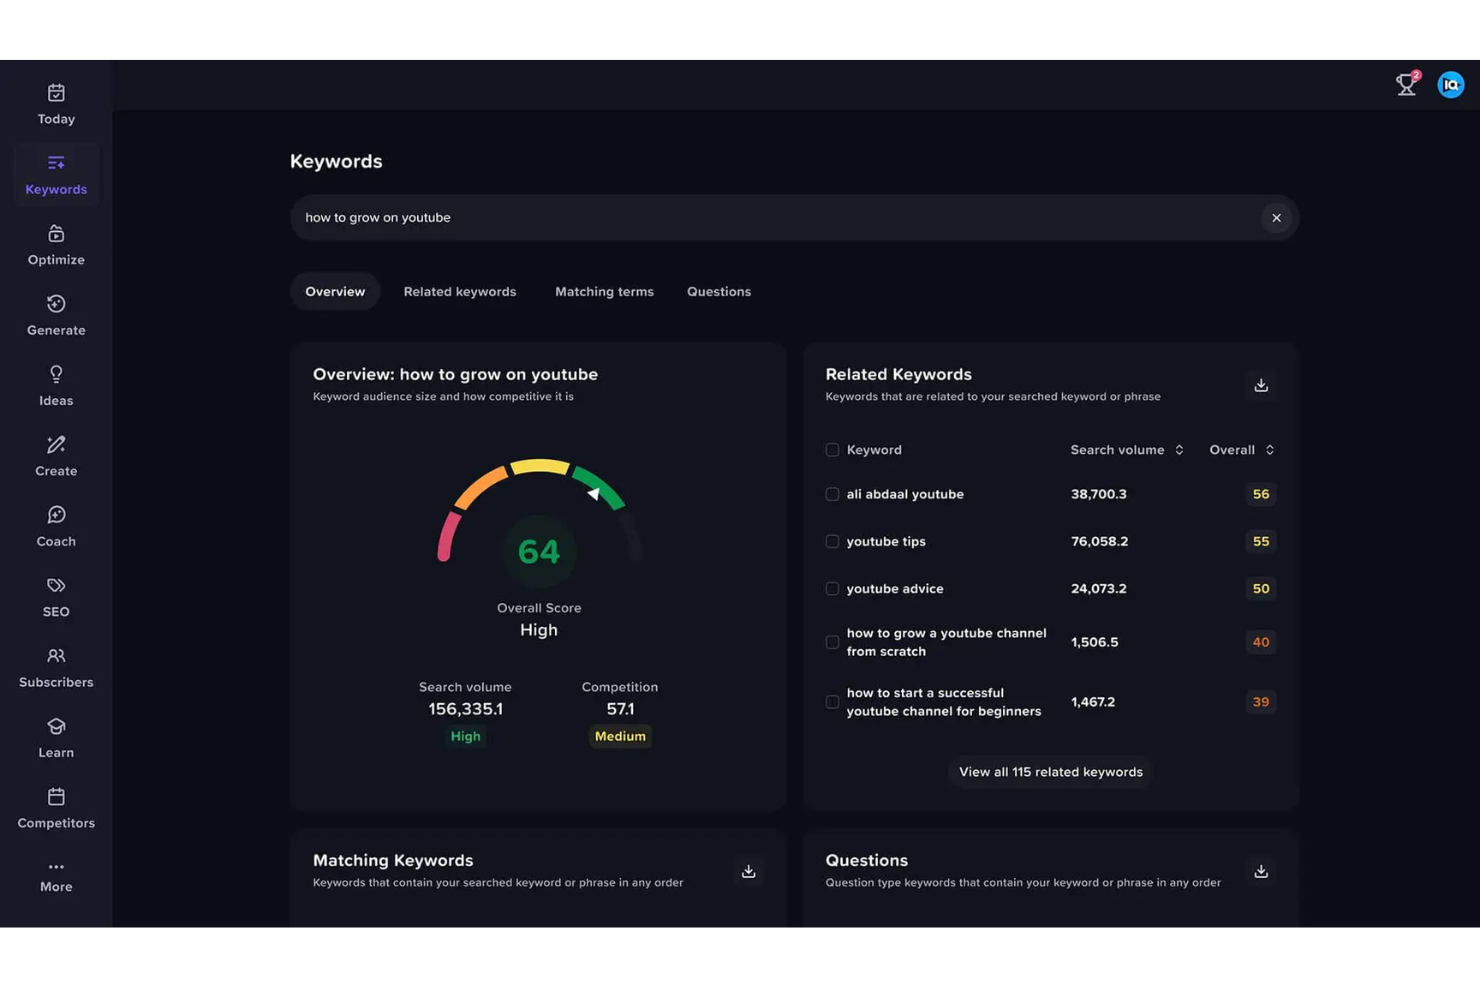Open the Today panel in sidebar
The image size is (1480, 987).
(x=55, y=102)
